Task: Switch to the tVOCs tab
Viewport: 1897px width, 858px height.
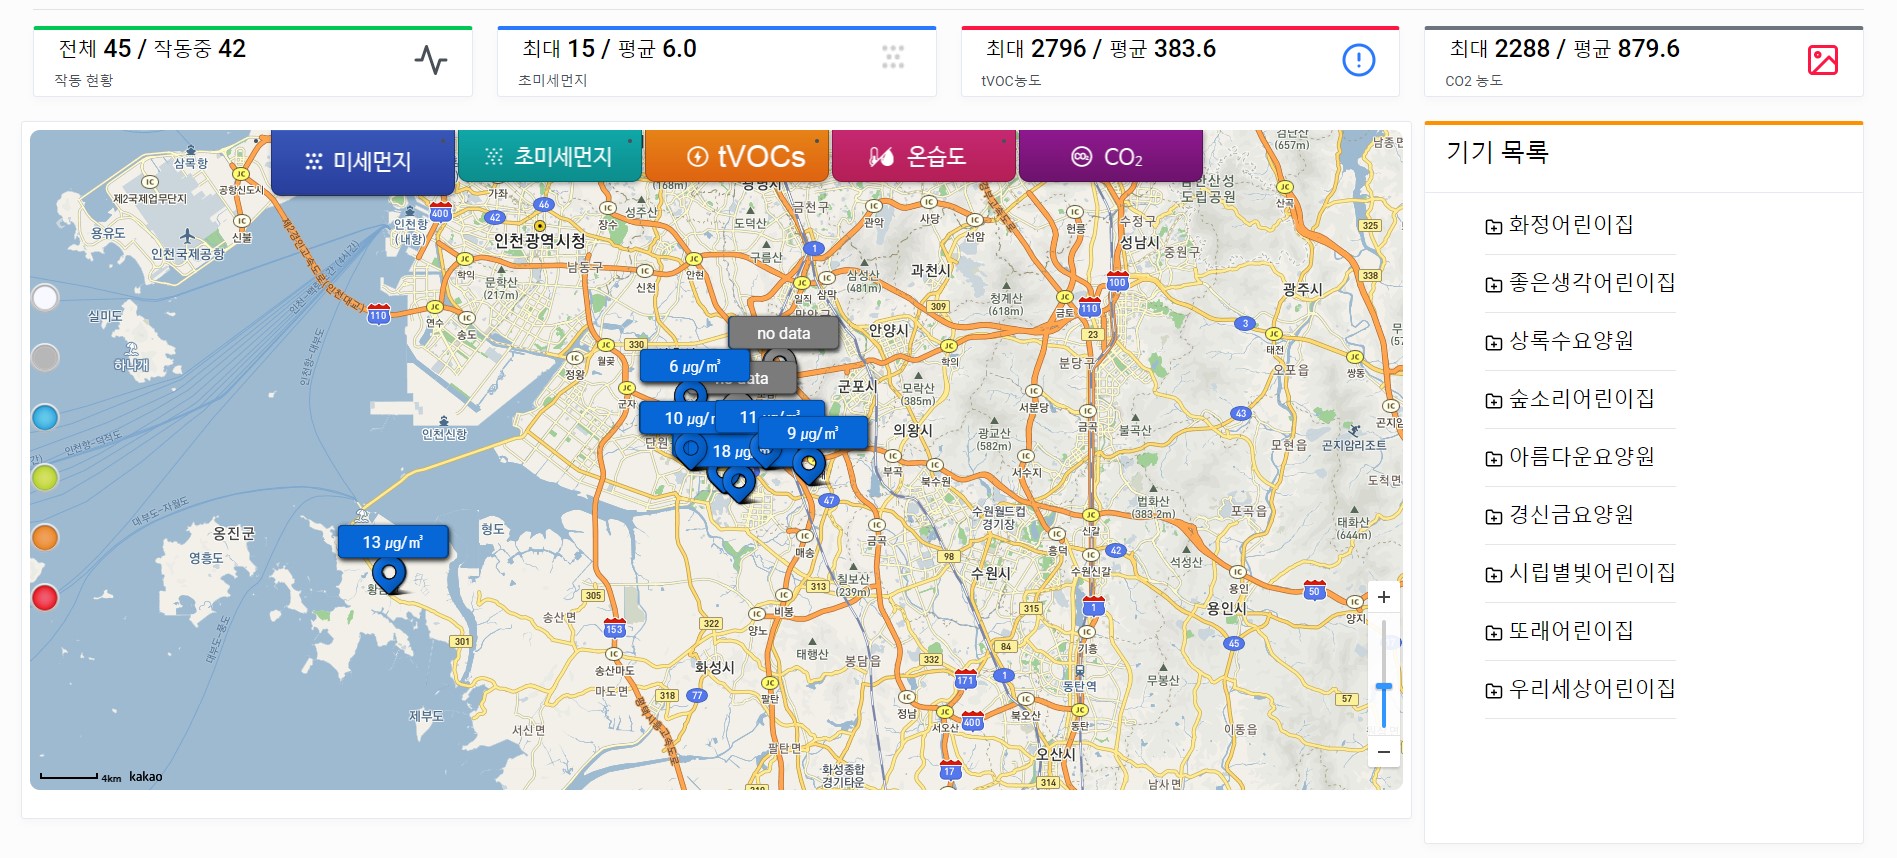Action: pos(737,156)
